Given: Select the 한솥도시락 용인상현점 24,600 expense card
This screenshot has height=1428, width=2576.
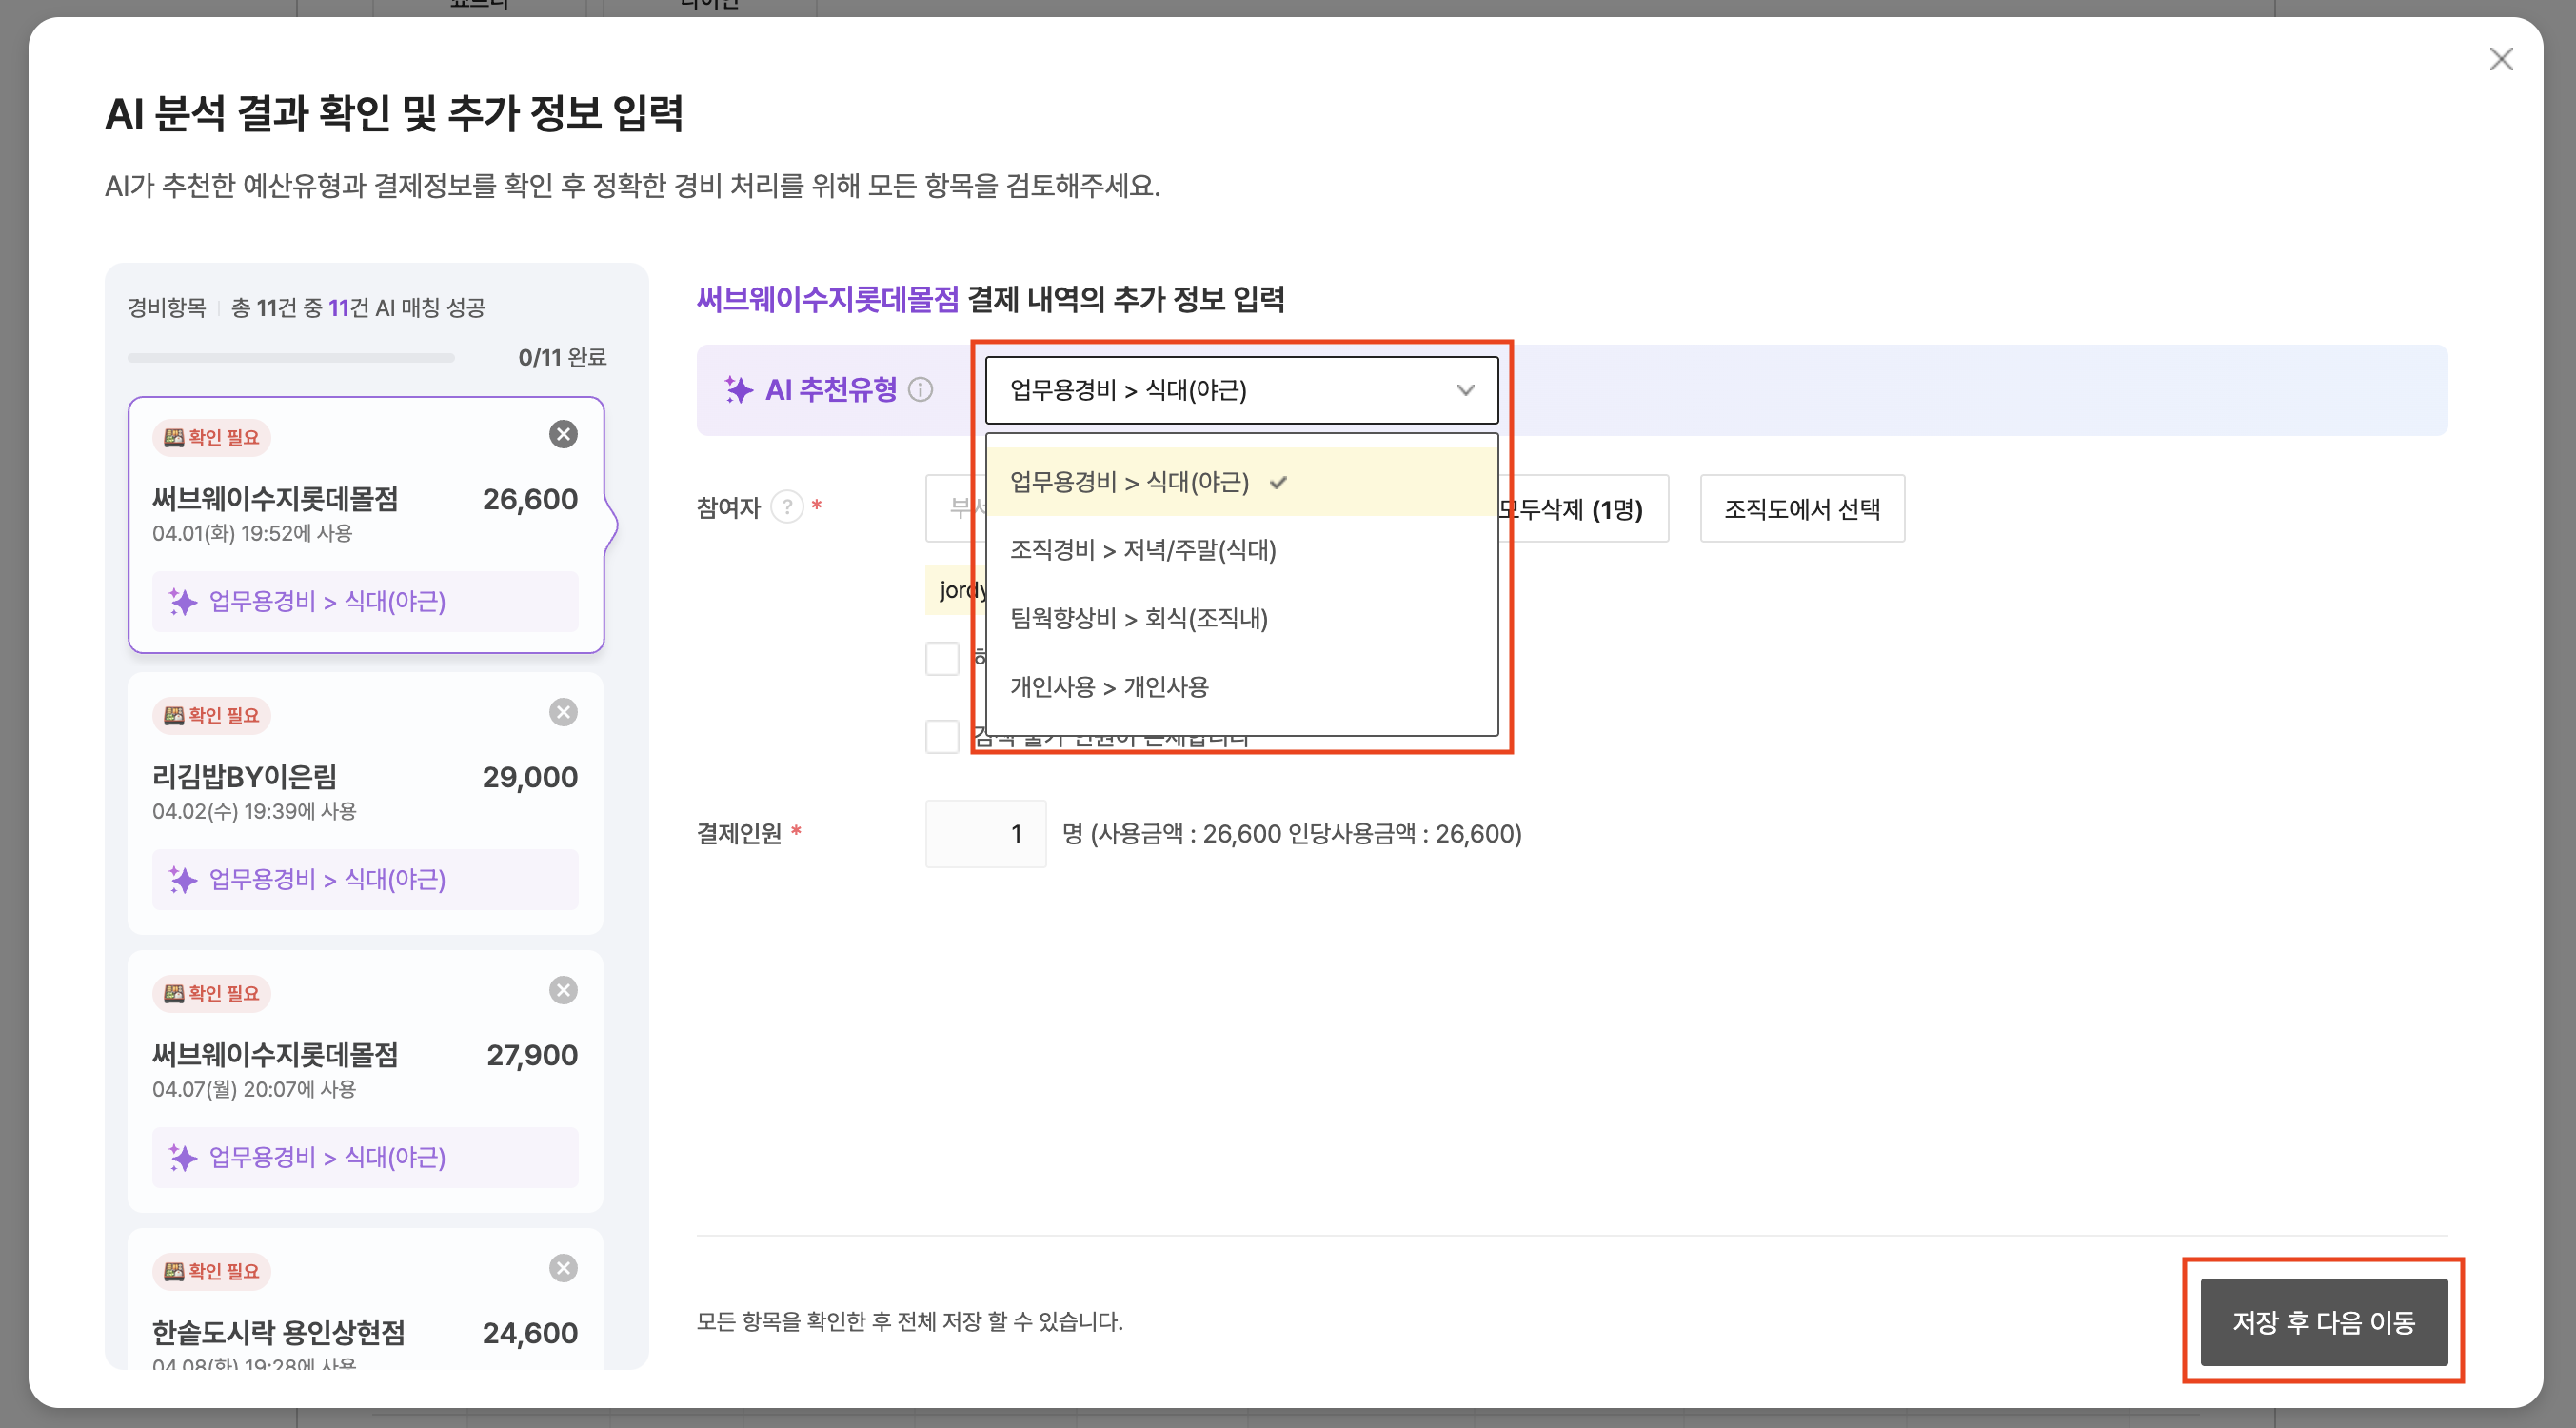Looking at the screenshot, I should [366, 1300].
